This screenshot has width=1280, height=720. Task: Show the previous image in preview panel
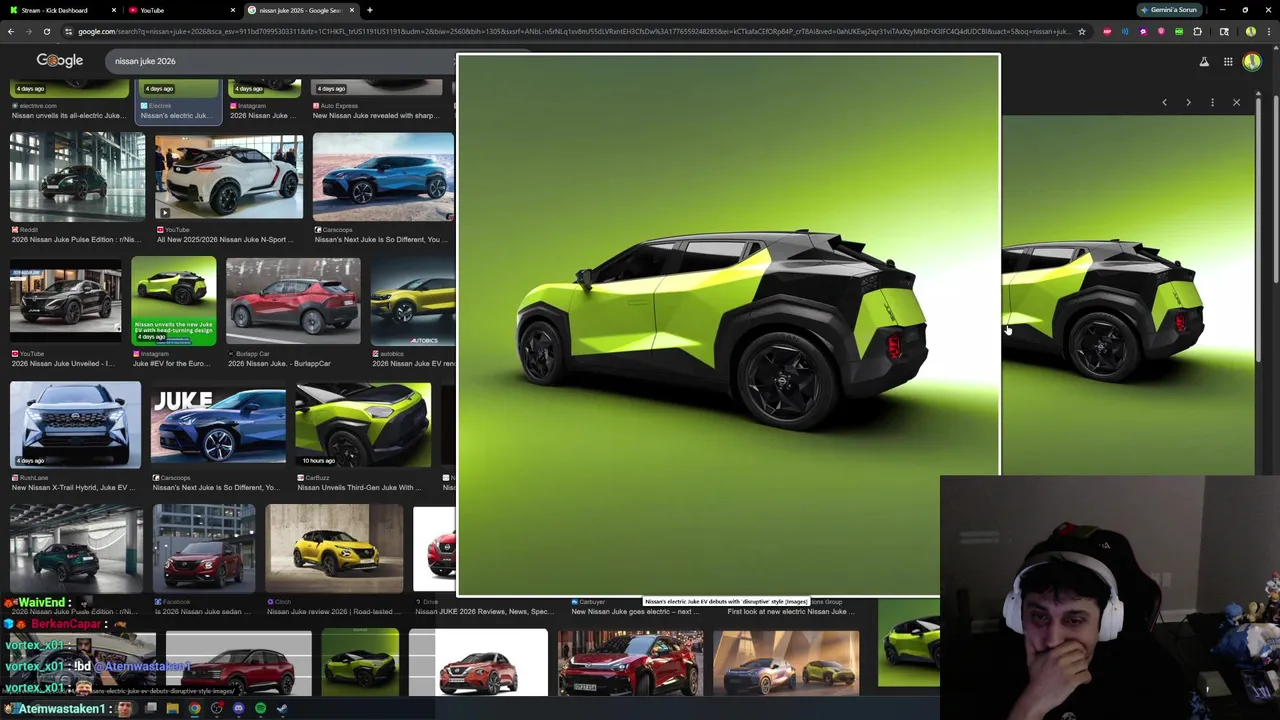pyautogui.click(x=1164, y=102)
